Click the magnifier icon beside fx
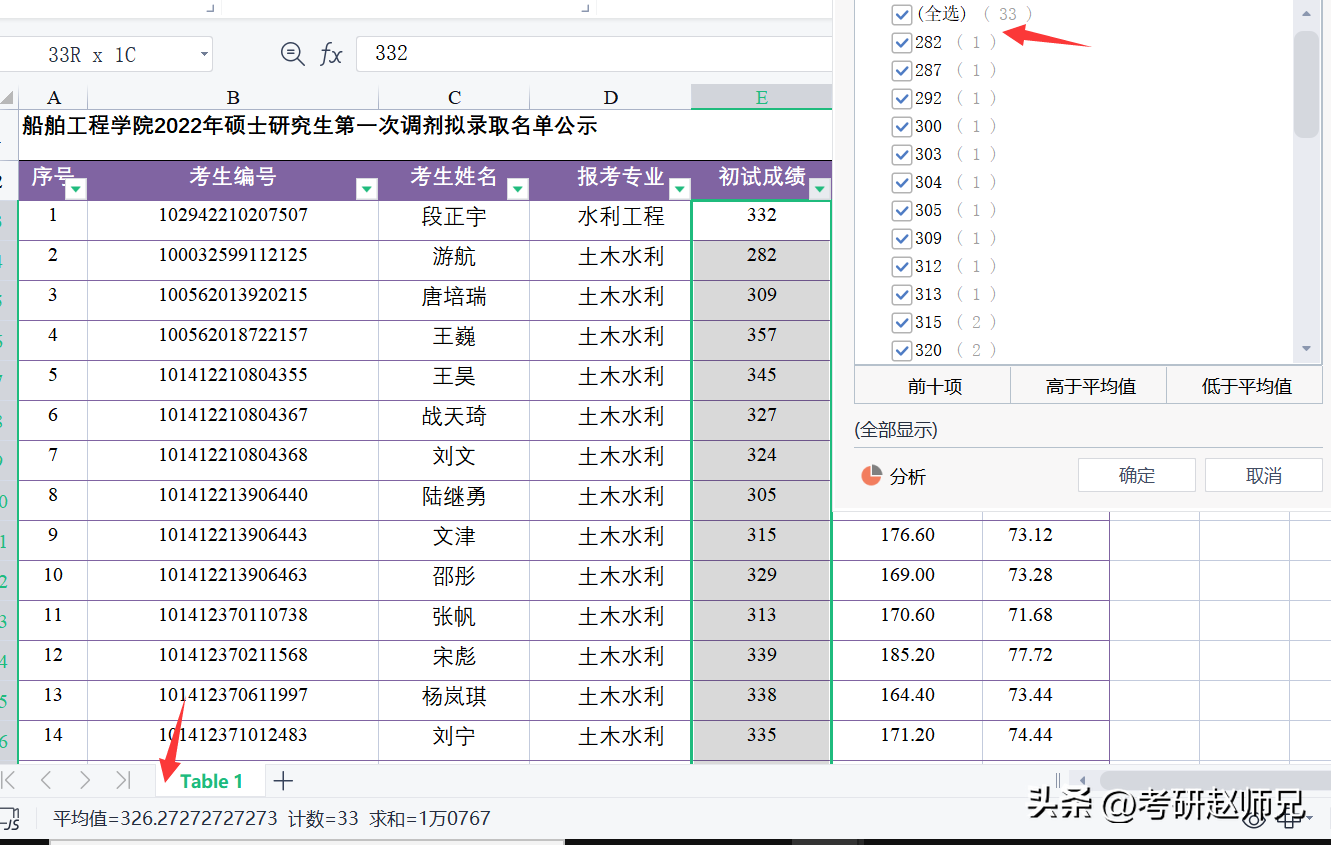The image size is (1331, 845). point(292,54)
